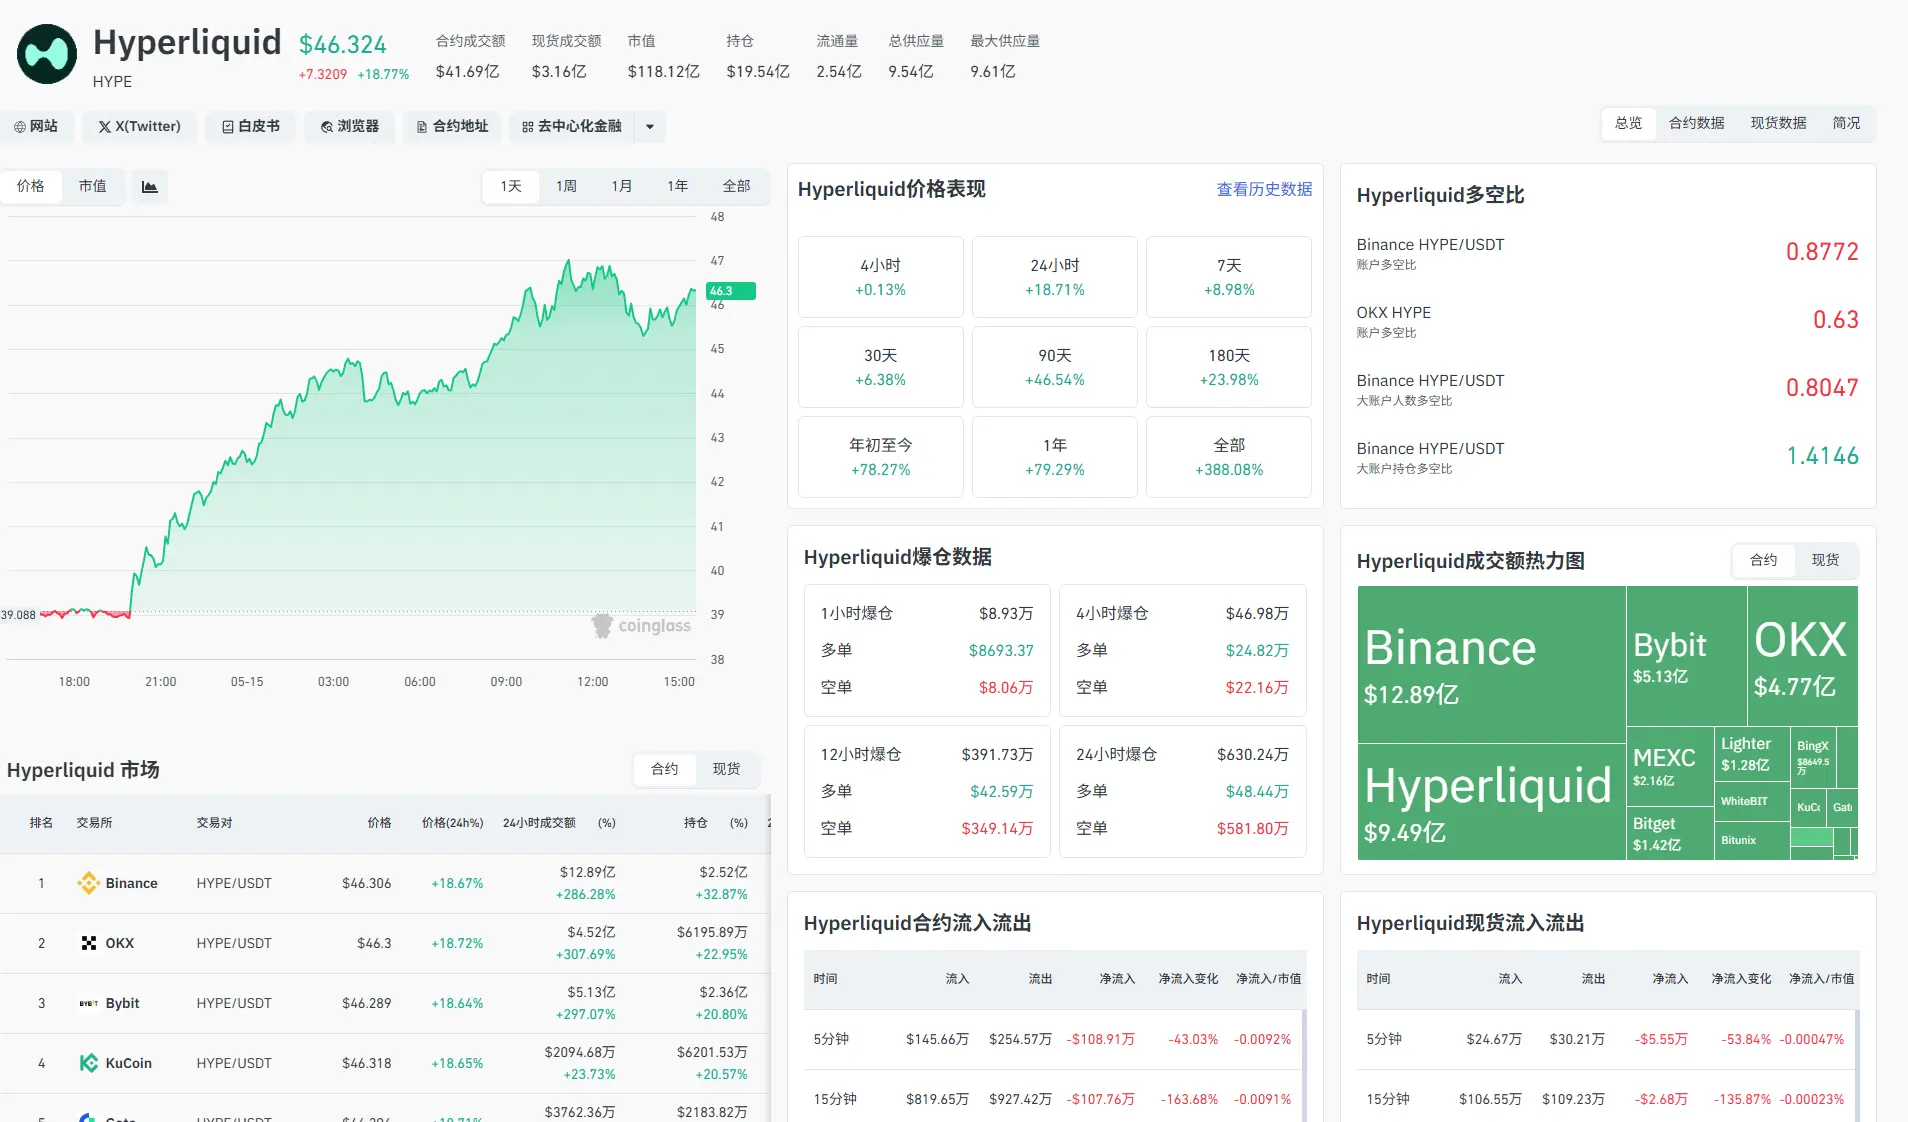Click the OKX logo in market table

(x=89, y=943)
